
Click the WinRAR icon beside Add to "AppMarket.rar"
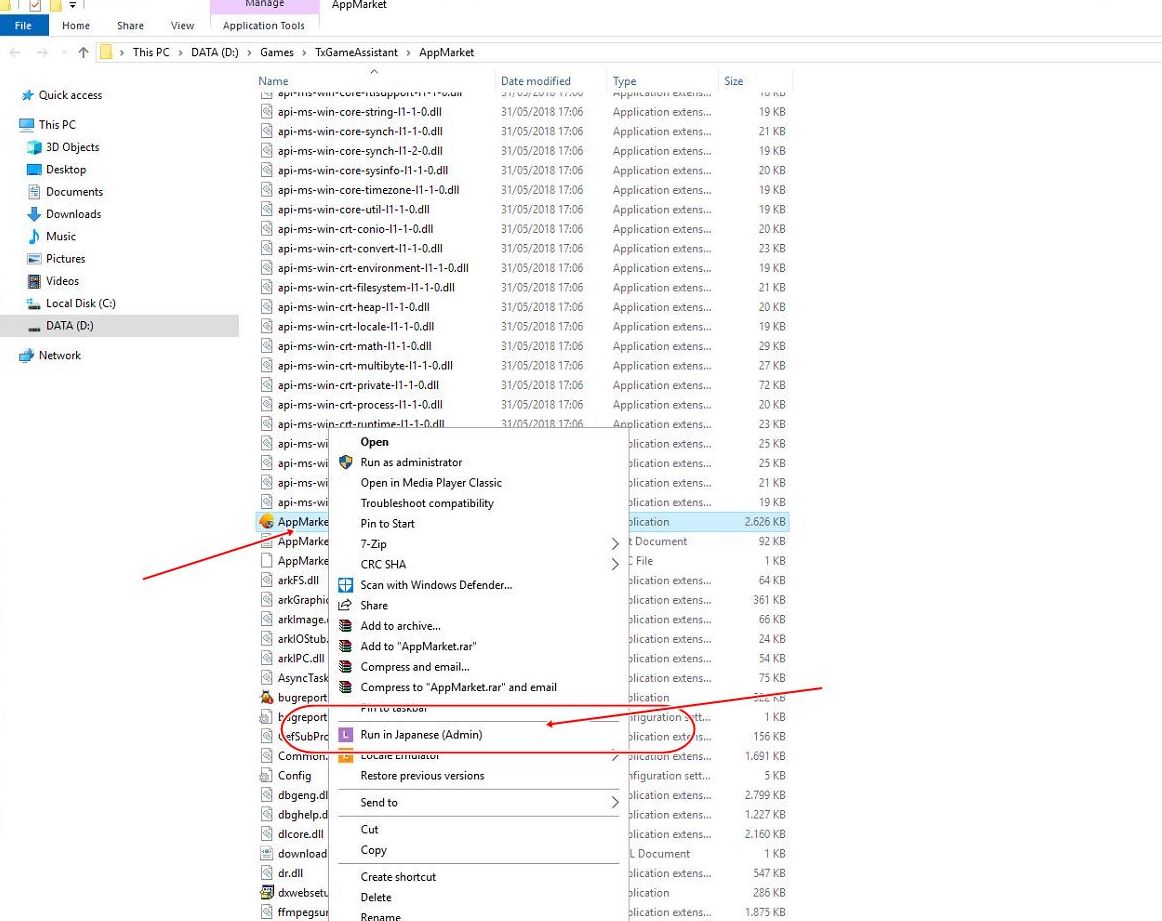point(345,646)
